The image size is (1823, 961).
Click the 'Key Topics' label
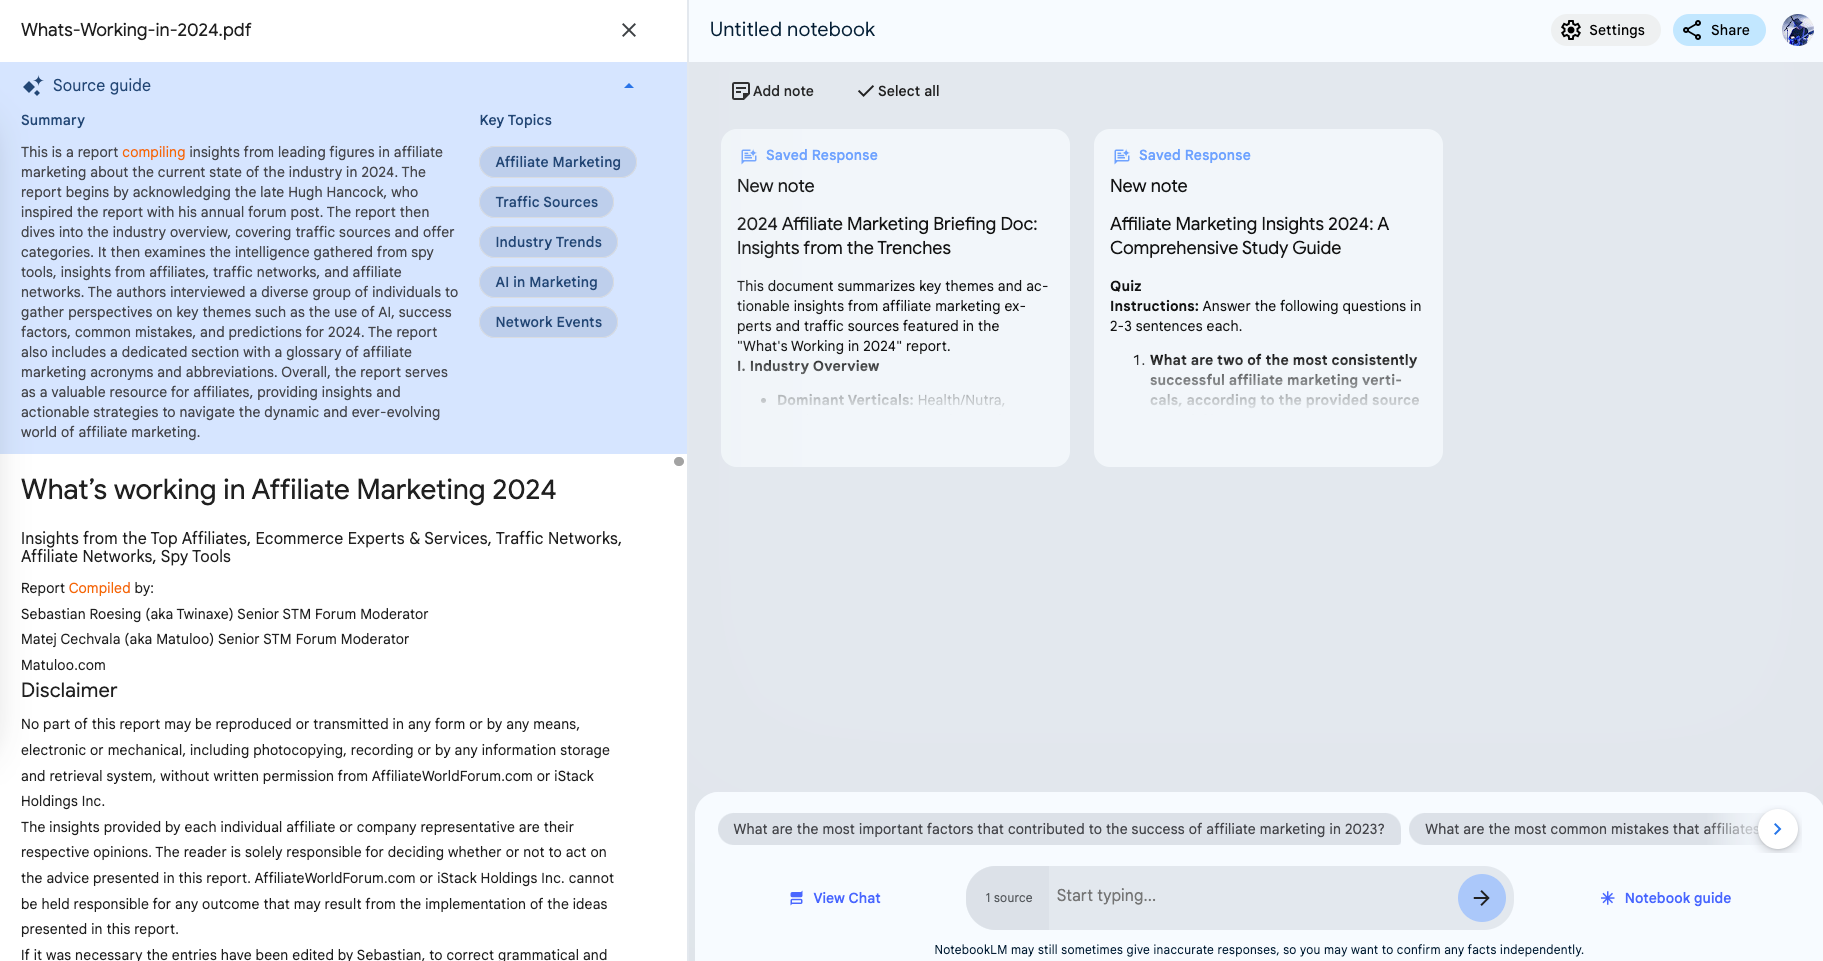tap(515, 120)
